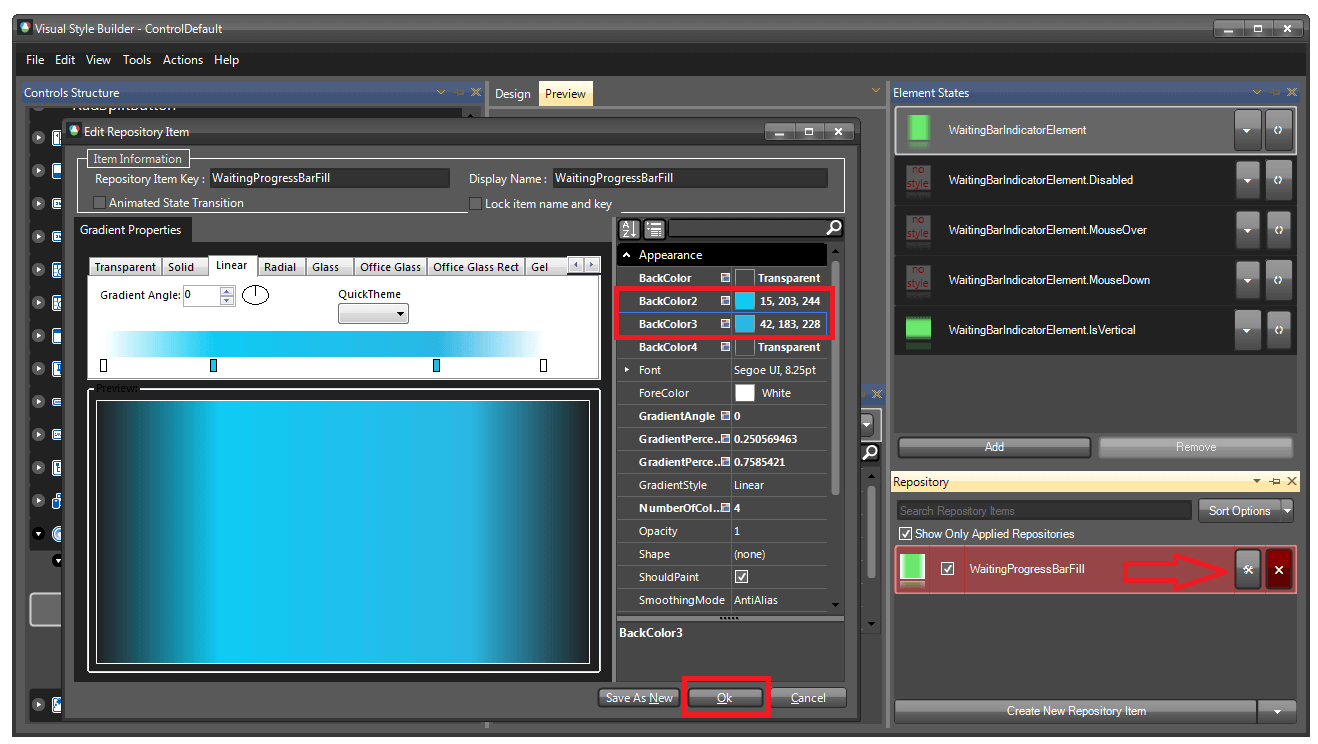The image size is (1318, 744).
Task: Open the Actions menu
Action: point(182,60)
